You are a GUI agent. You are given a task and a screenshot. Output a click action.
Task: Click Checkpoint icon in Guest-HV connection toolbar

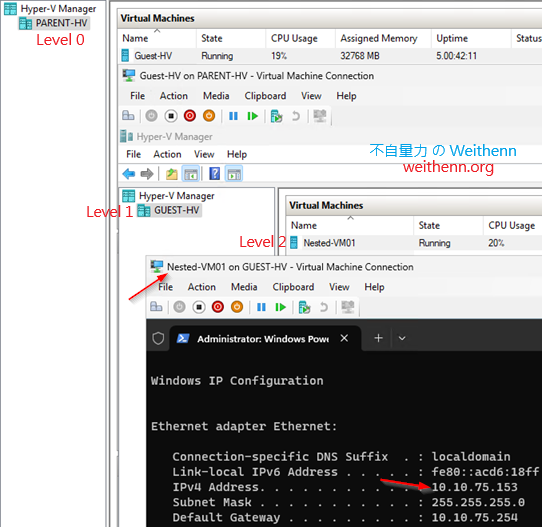(277, 116)
